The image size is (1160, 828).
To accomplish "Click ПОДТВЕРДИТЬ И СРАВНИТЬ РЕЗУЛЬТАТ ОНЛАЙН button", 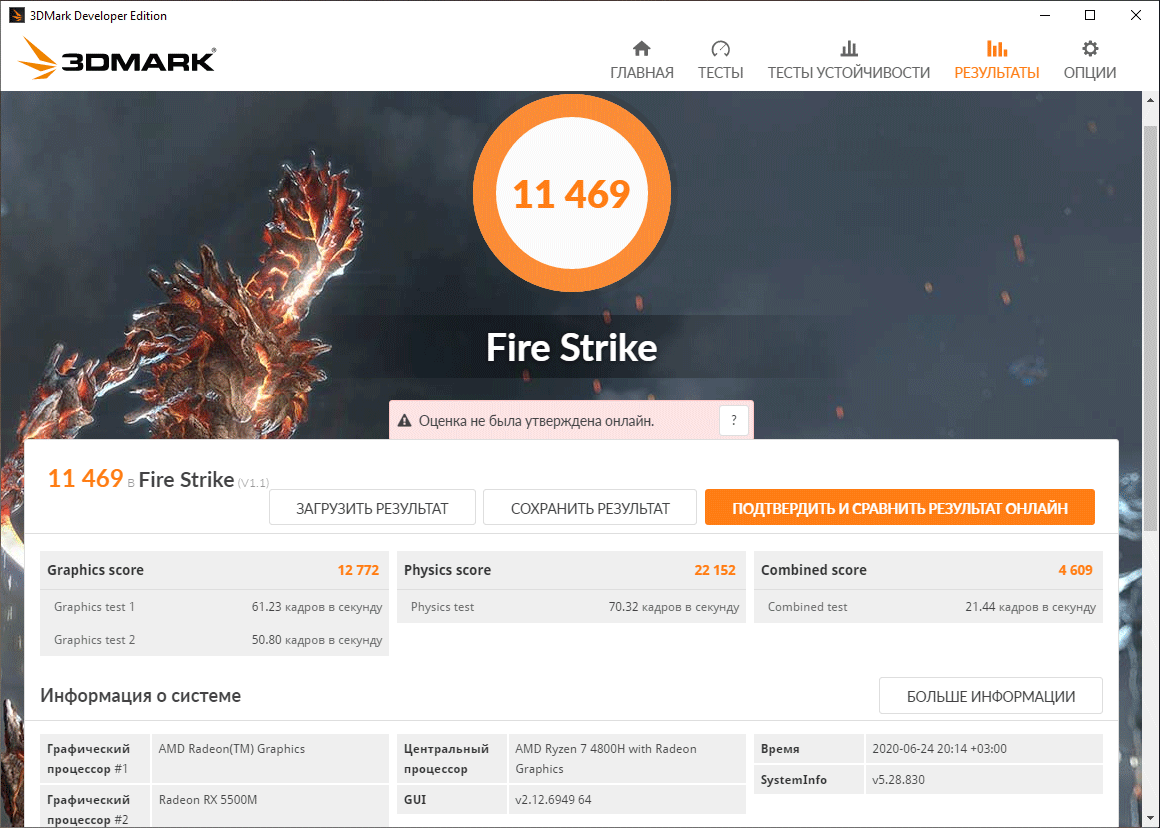I will point(900,508).
